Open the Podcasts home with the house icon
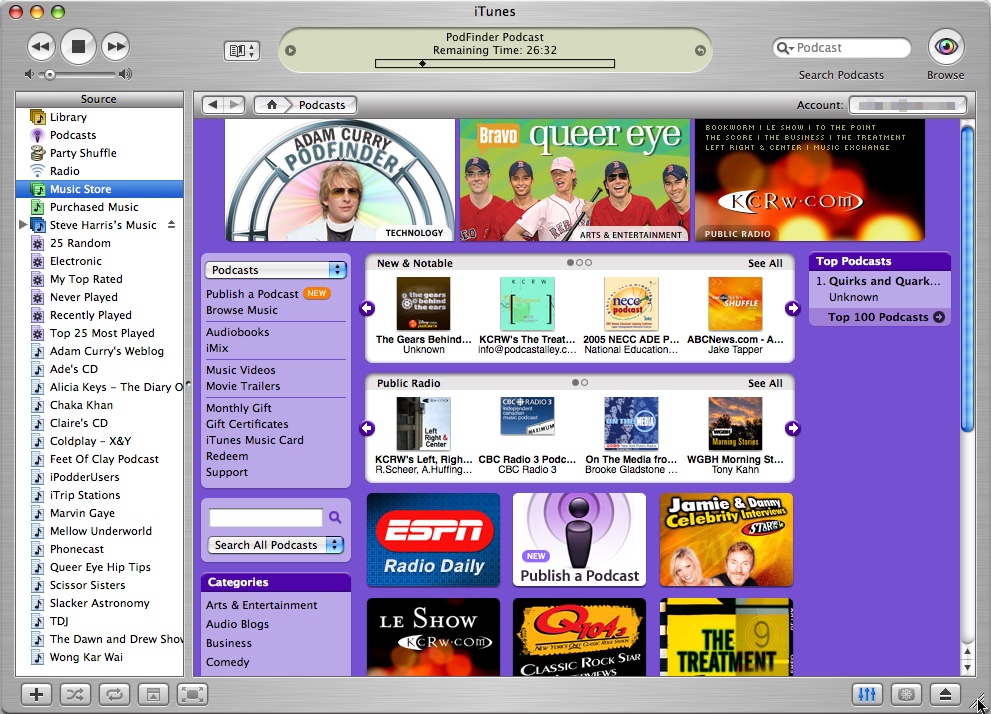 [270, 104]
